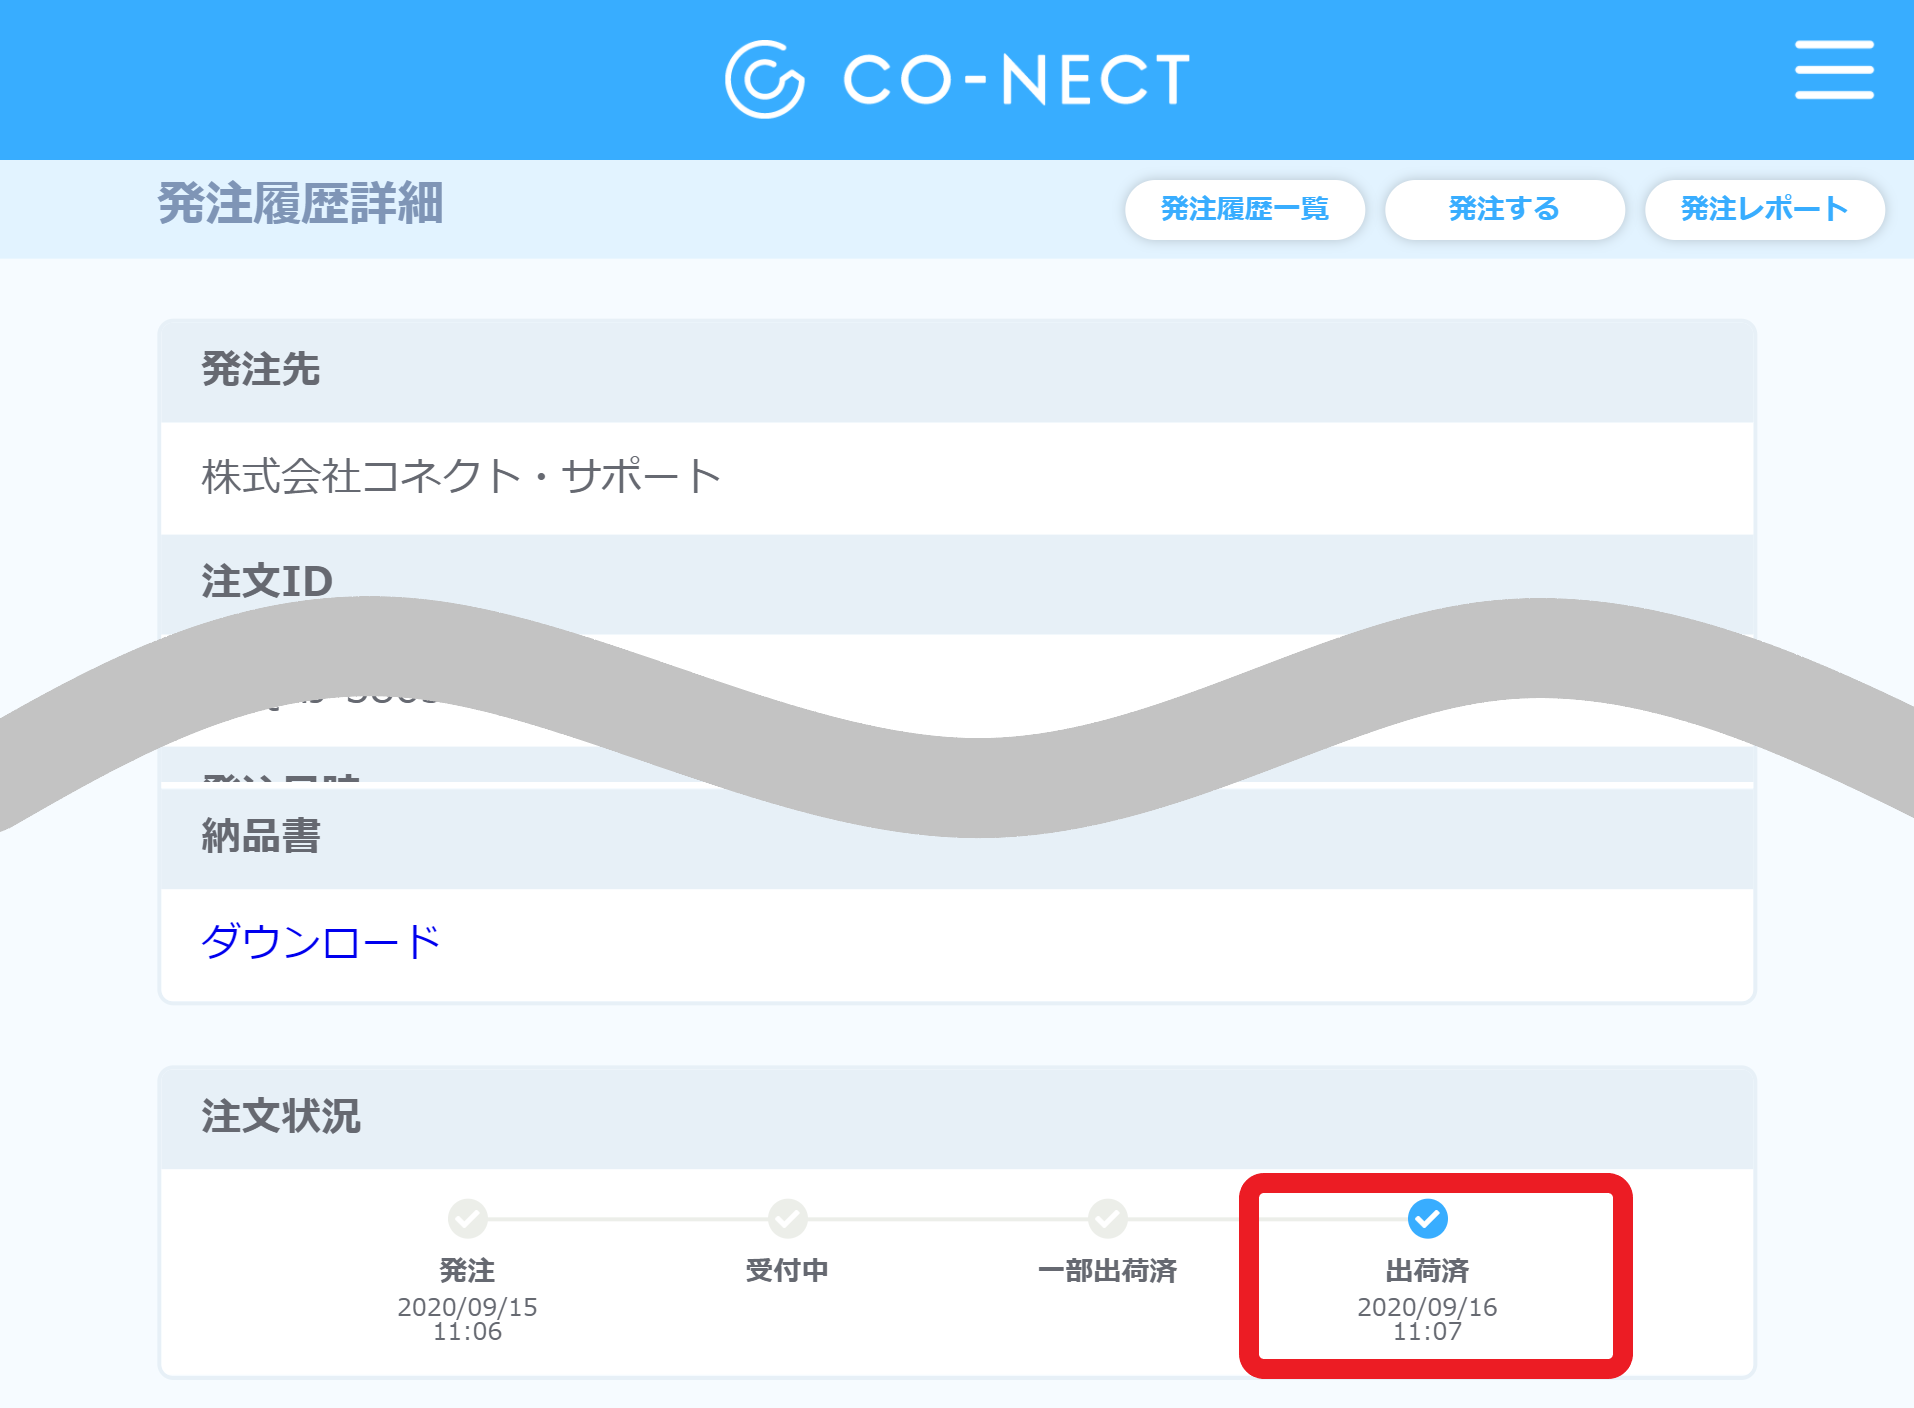Viewport: 1914px width, 1408px height.
Task: Click the blue 出荷済 checkmark icon
Action: pos(1428,1219)
